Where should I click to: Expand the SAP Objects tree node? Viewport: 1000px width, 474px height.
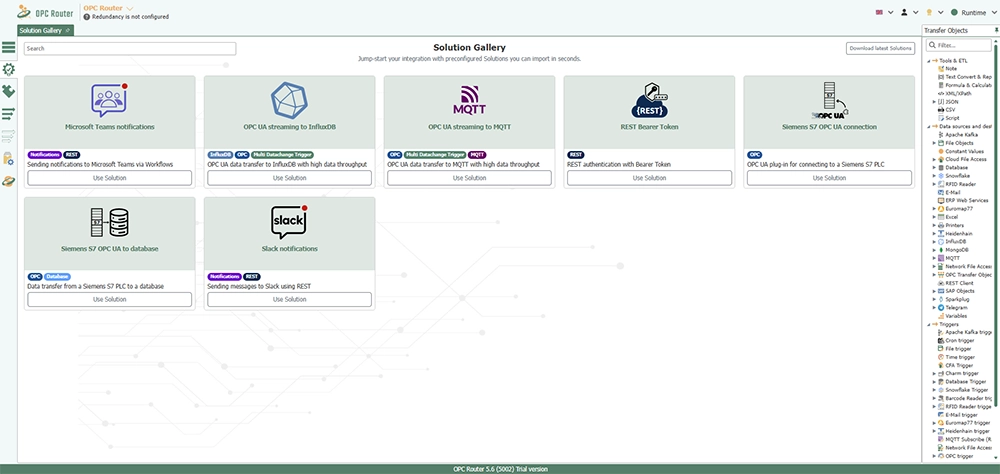(x=934, y=291)
